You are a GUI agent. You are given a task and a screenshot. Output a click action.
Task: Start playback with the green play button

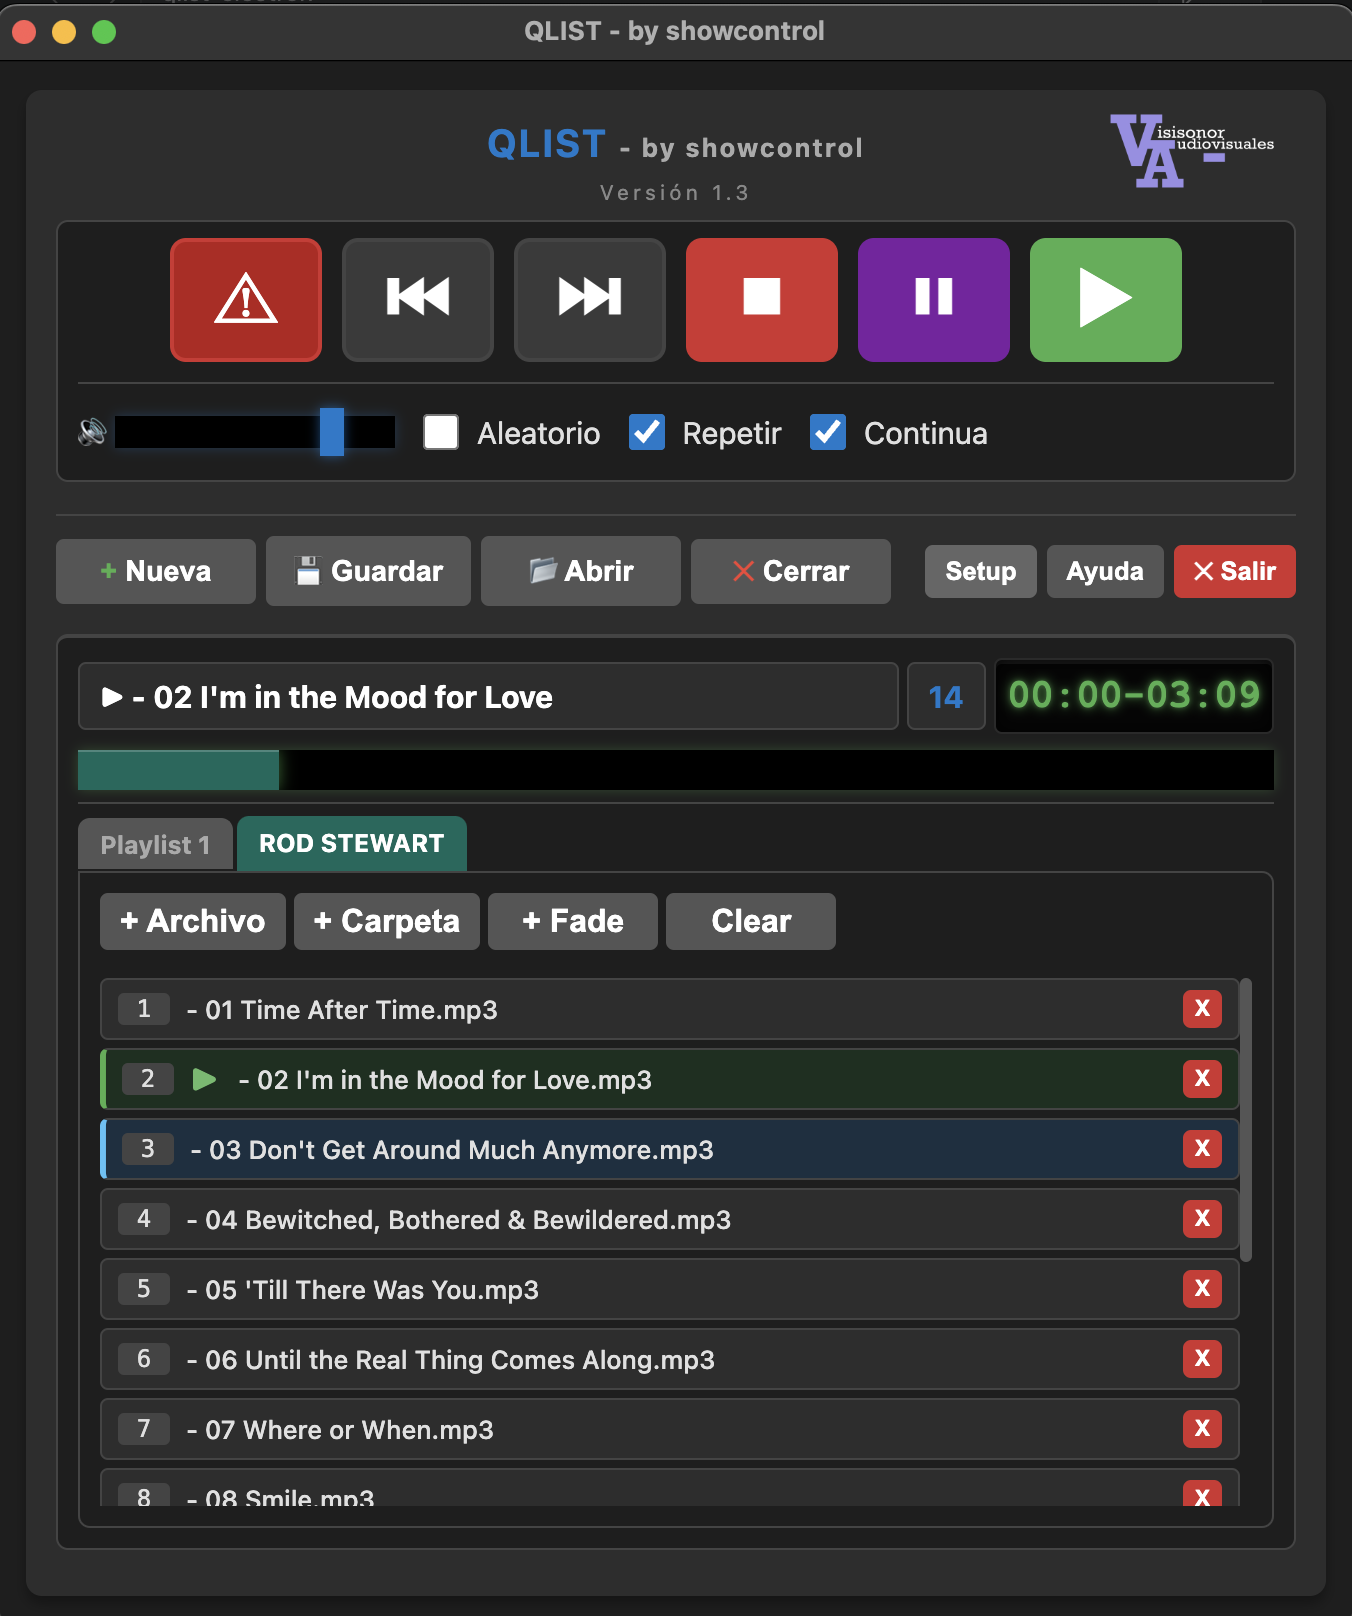click(1106, 300)
